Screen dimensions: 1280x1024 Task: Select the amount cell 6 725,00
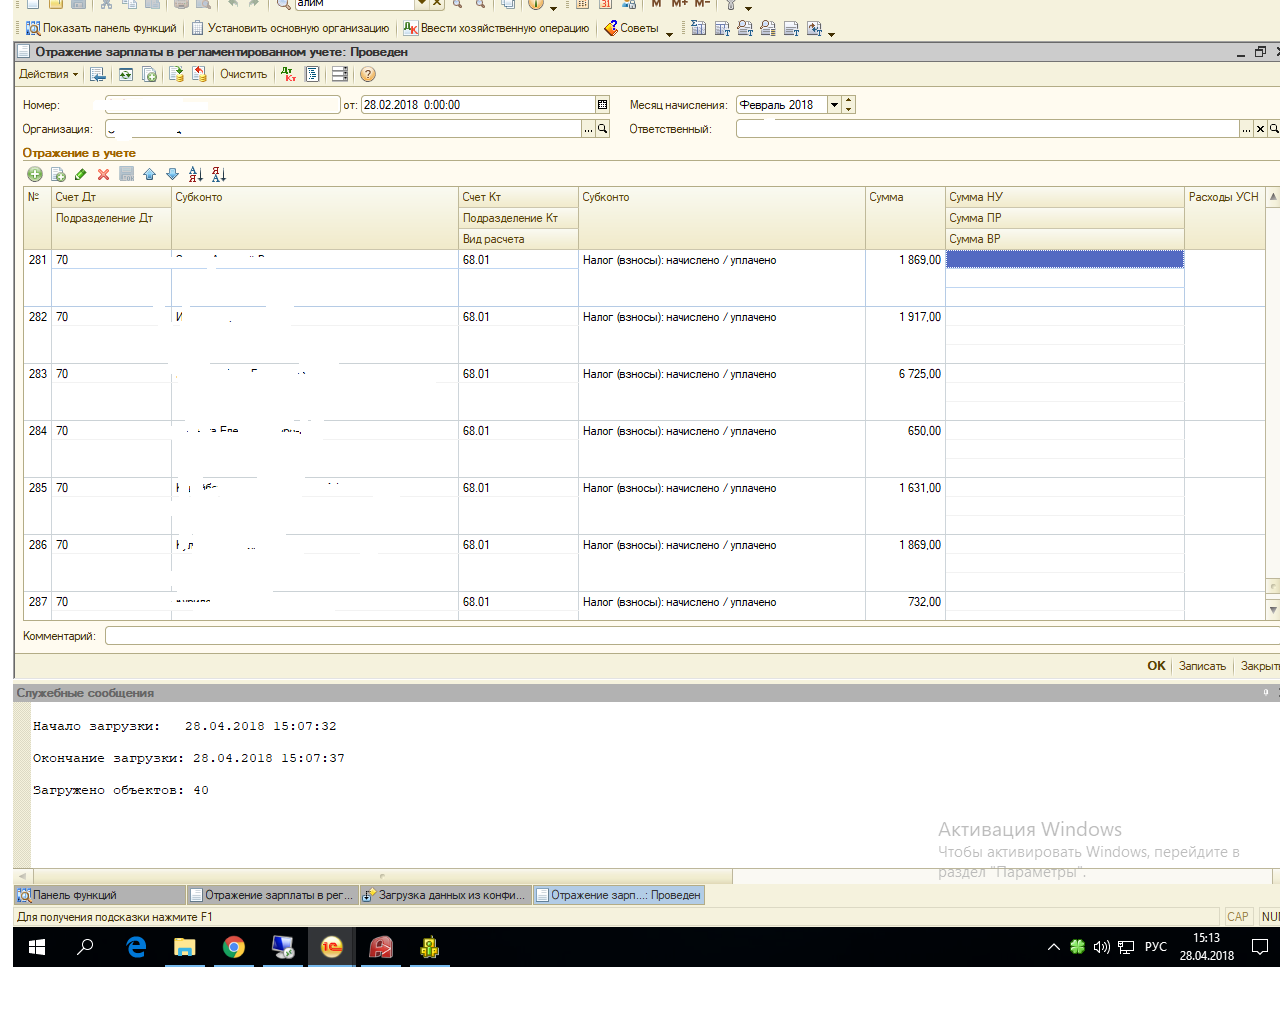pos(904,374)
